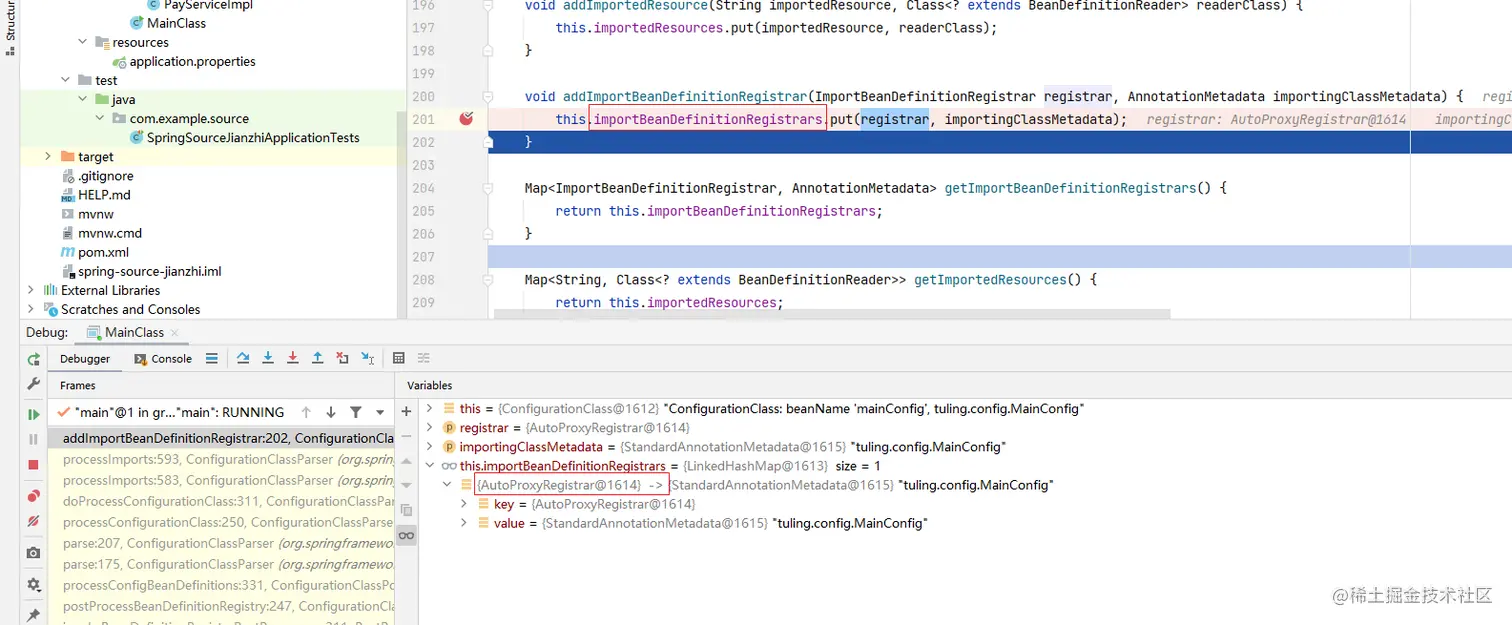
Task: Step out button in debugger toolbar
Action: pyautogui.click(x=318, y=358)
